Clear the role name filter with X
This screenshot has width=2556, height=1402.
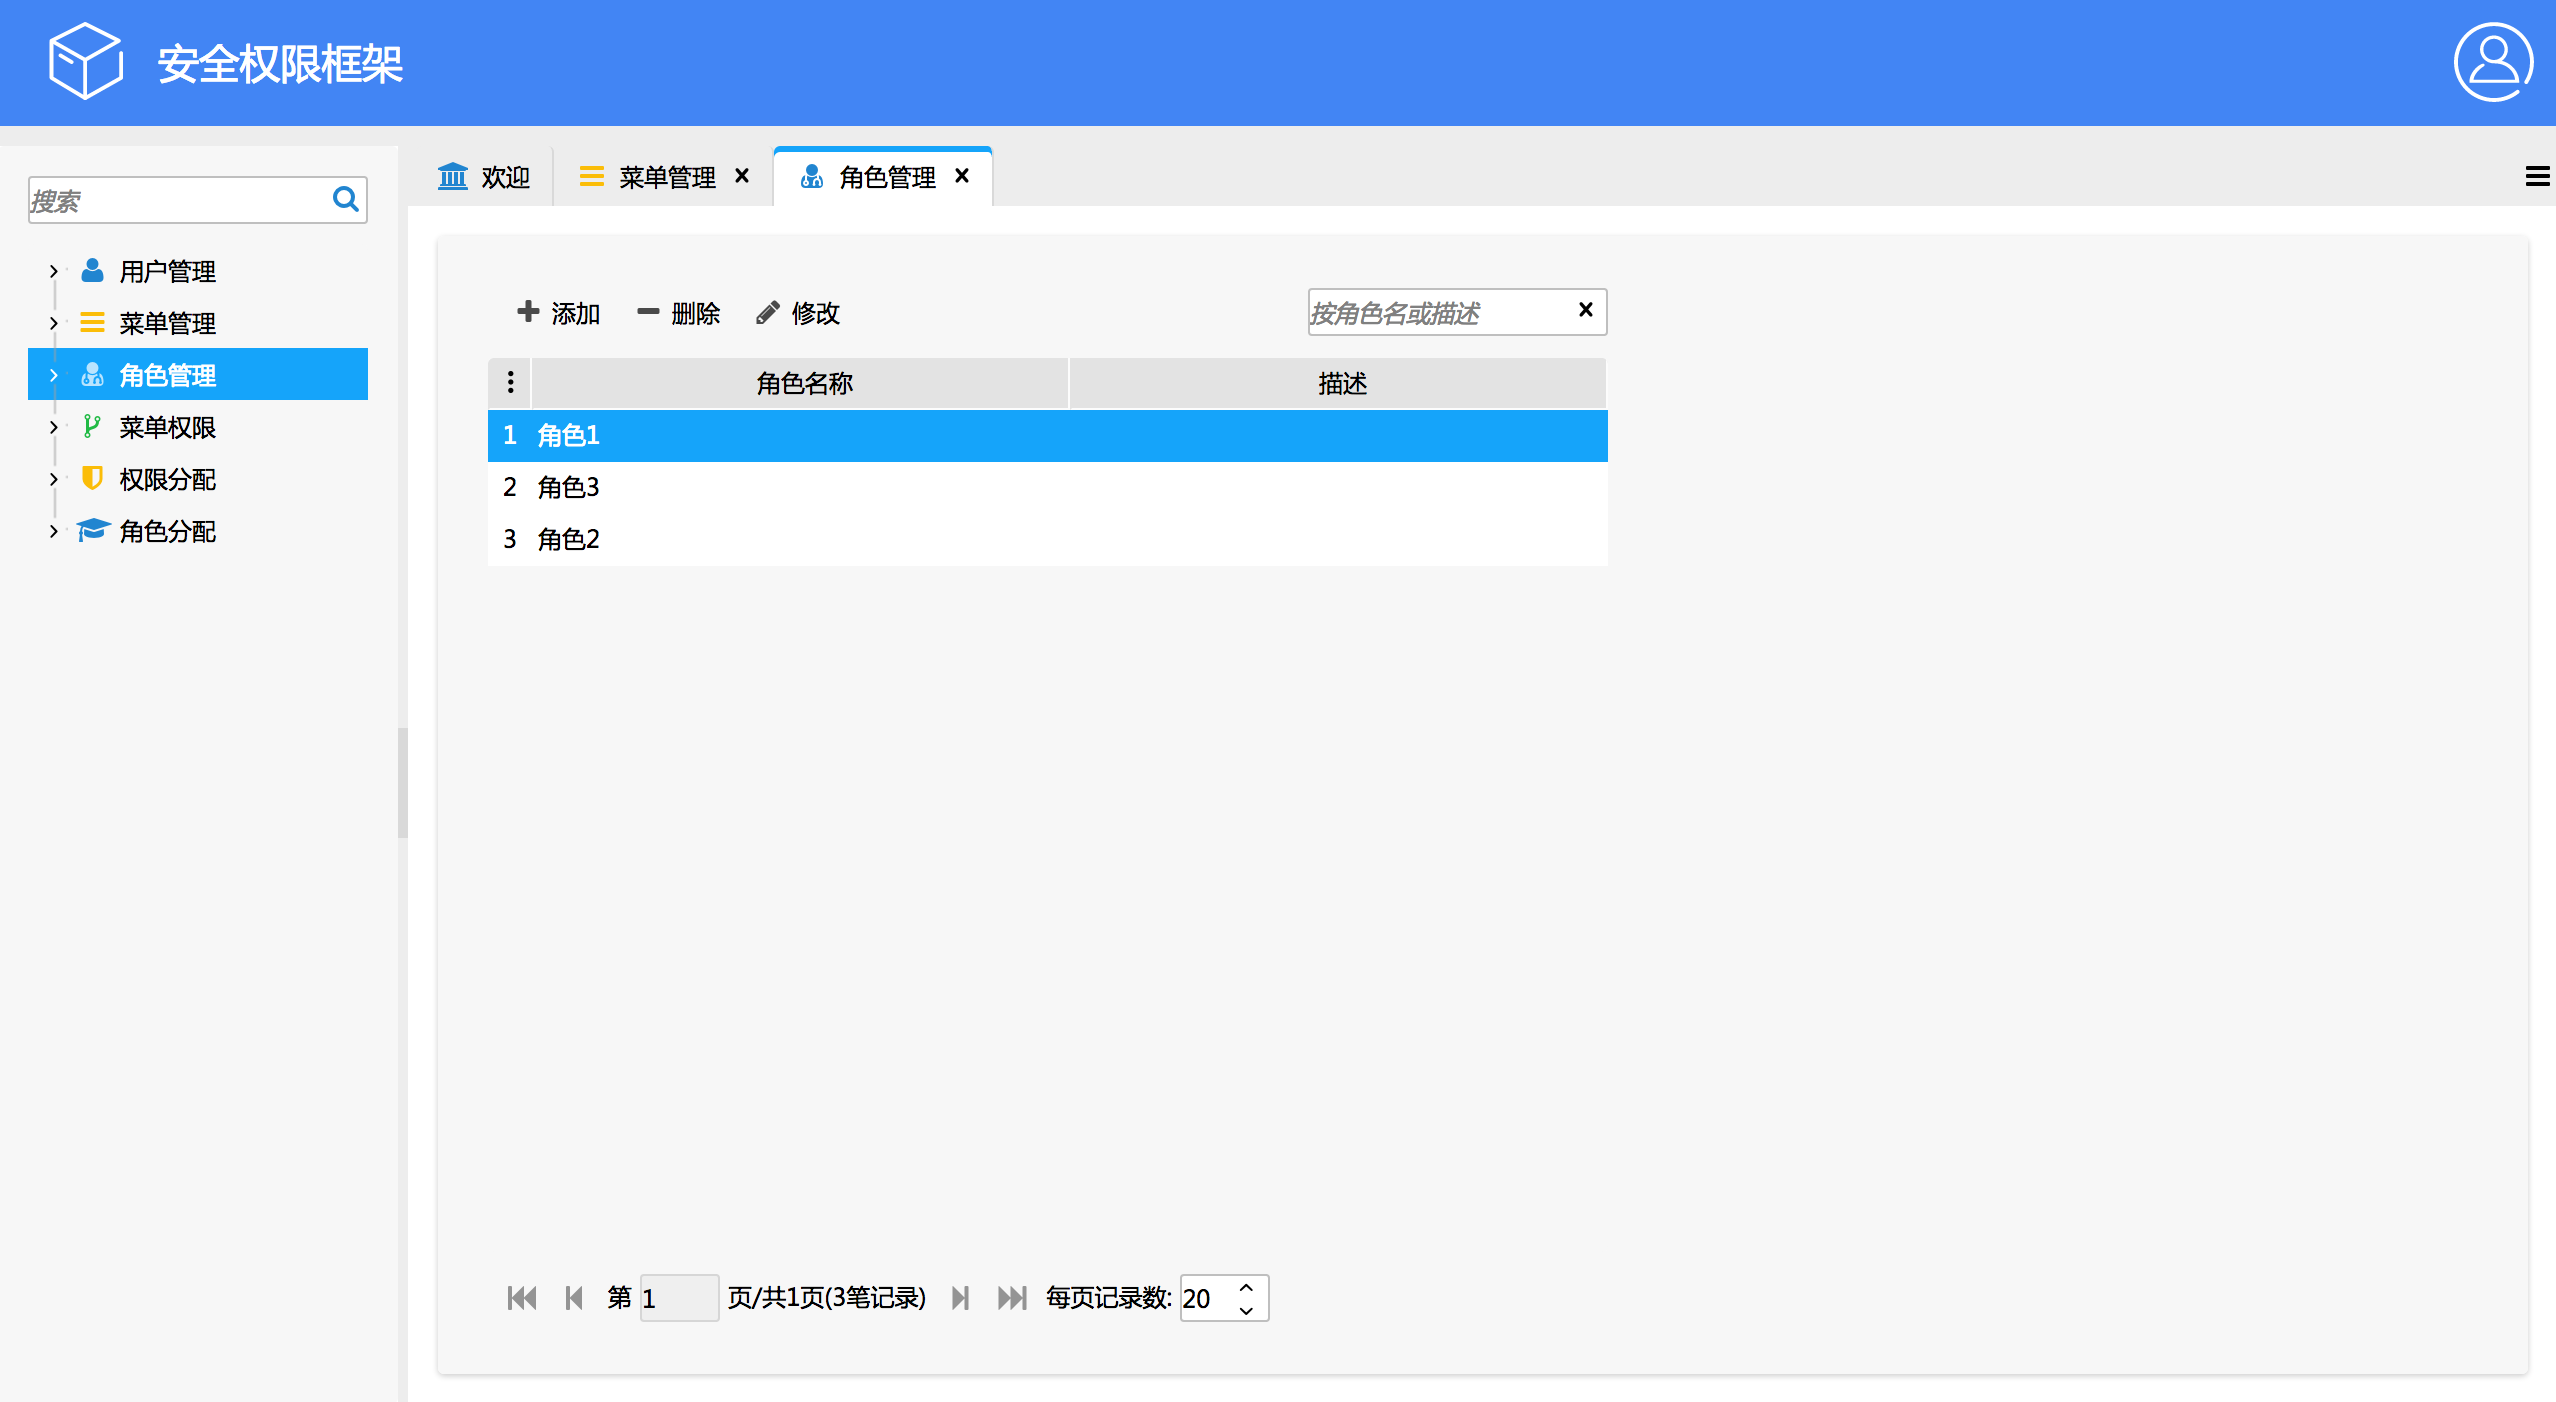[x=1585, y=311]
